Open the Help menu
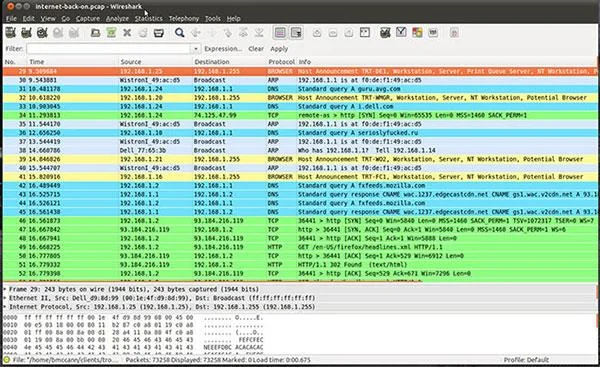Screen dimensions: 600x367 233,18
